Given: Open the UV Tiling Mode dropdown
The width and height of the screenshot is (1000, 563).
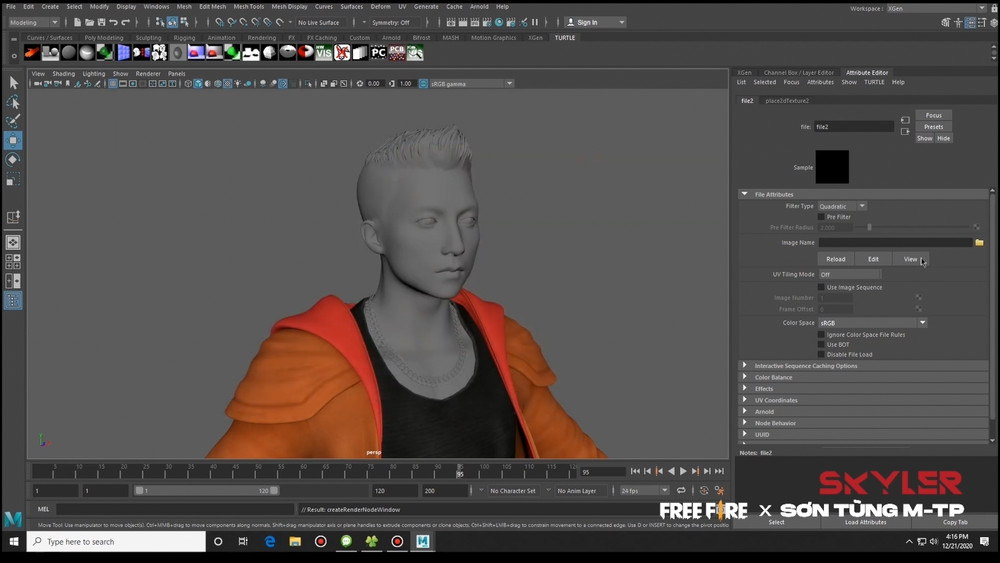Looking at the screenshot, I should coord(849,274).
